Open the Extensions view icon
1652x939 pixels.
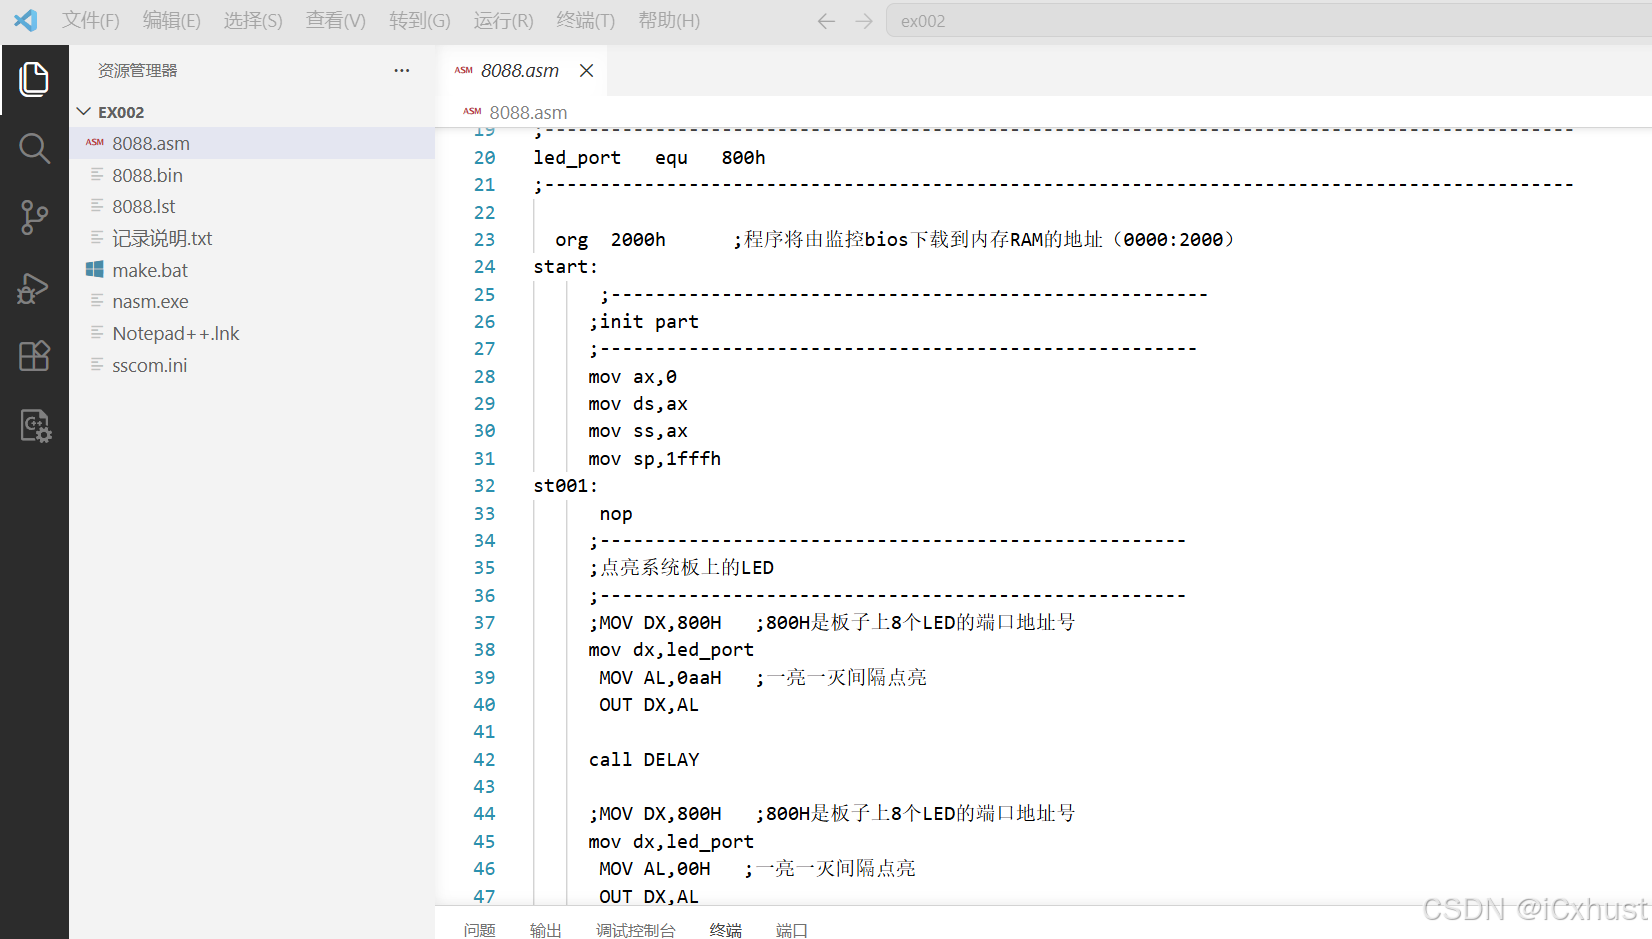(34, 356)
